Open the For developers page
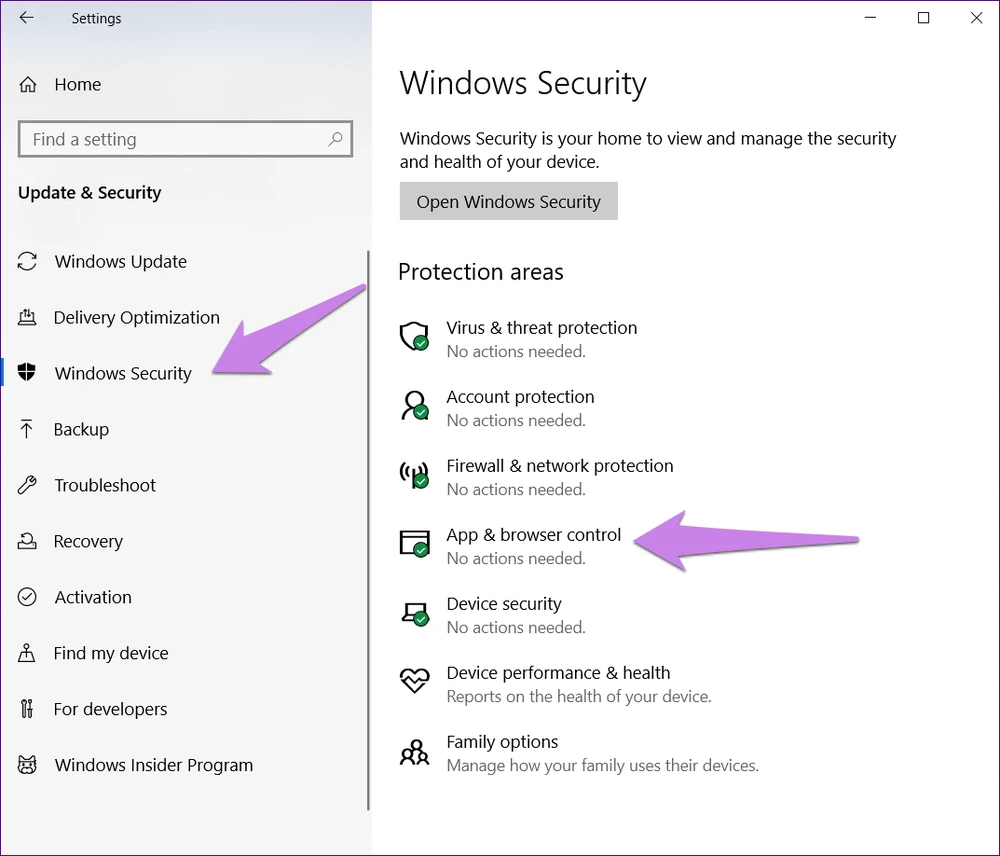 click(x=110, y=710)
